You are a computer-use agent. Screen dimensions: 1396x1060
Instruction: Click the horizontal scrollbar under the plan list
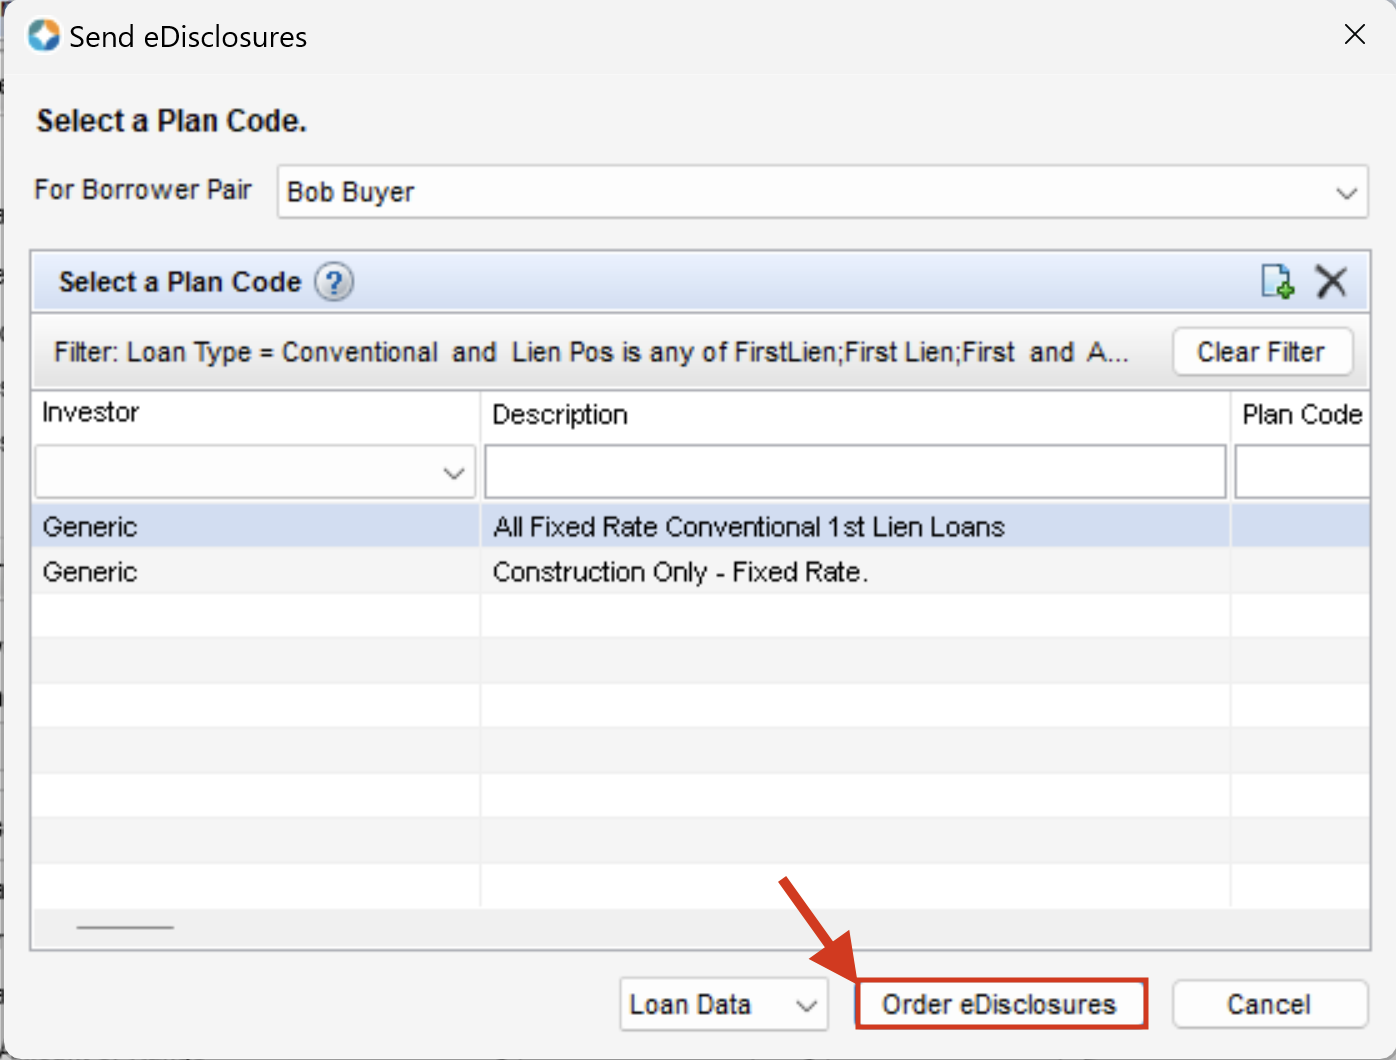[125, 928]
